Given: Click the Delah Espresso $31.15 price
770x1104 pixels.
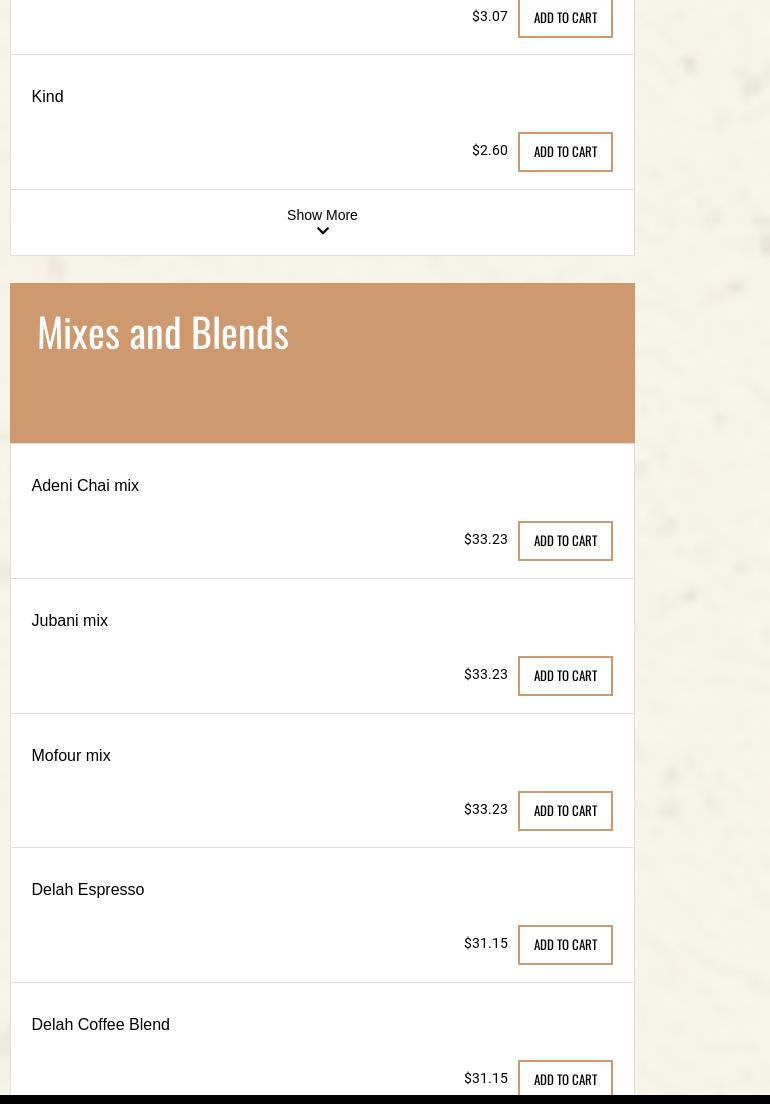Looking at the screenshot, I should coord(485,944).
